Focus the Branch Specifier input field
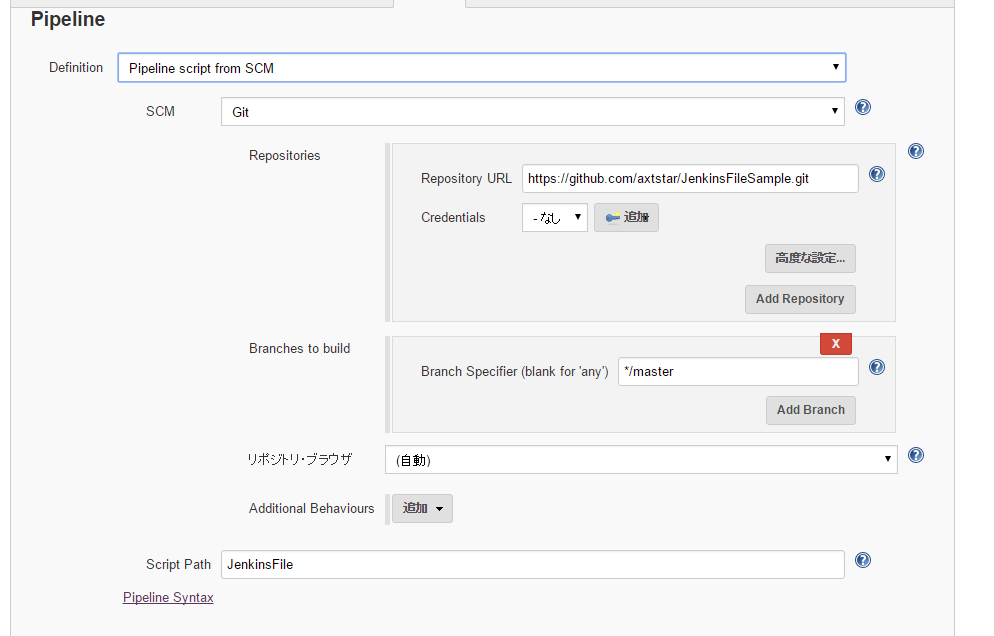 pyautogui.click(x=739, y=372)
